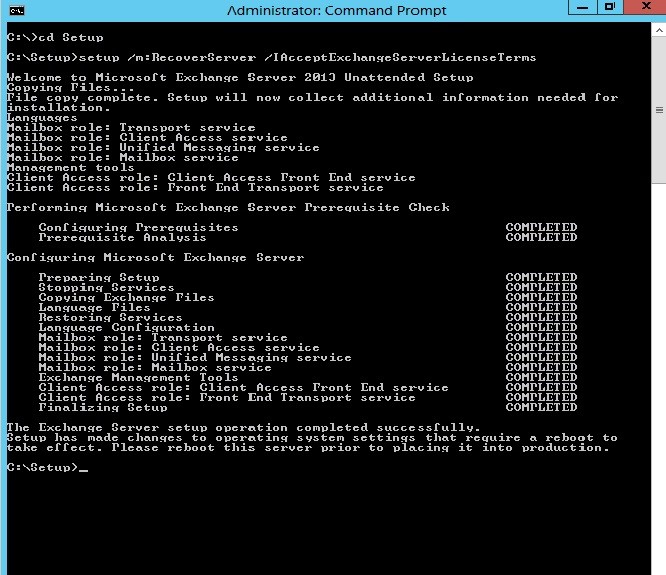Click 'Preparing Setup' row

coord(308,278)
